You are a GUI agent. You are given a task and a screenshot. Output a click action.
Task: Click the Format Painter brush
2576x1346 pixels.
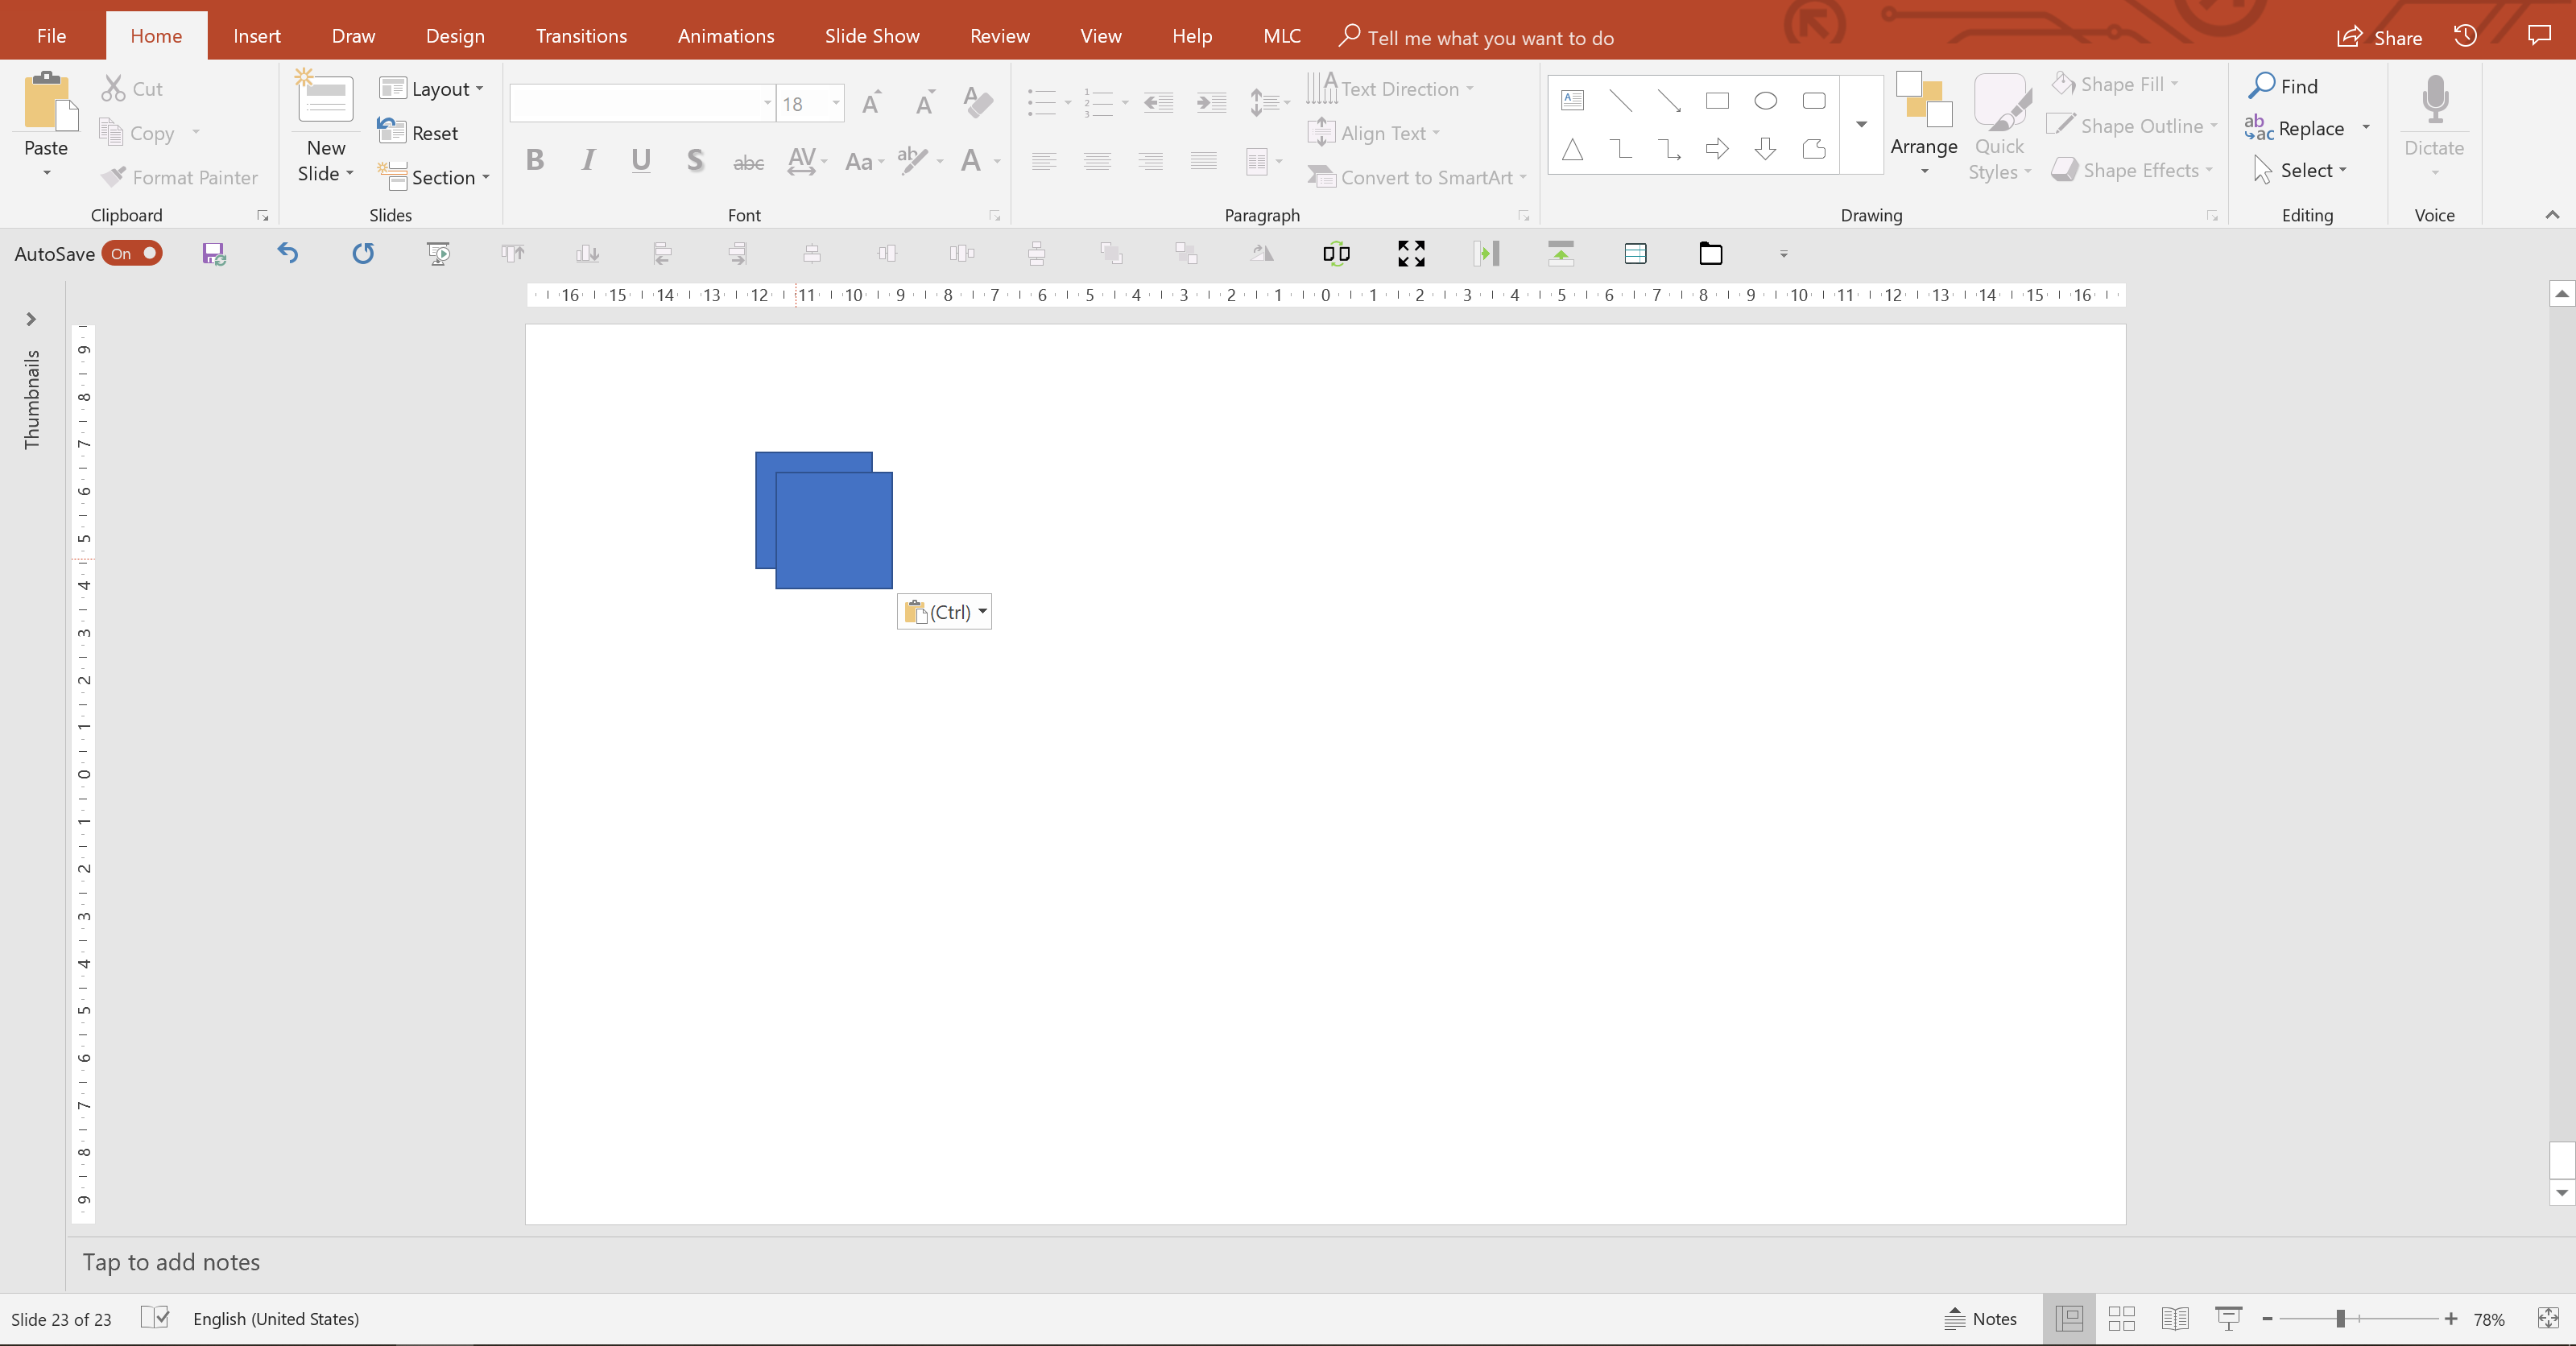coord(114,177)
